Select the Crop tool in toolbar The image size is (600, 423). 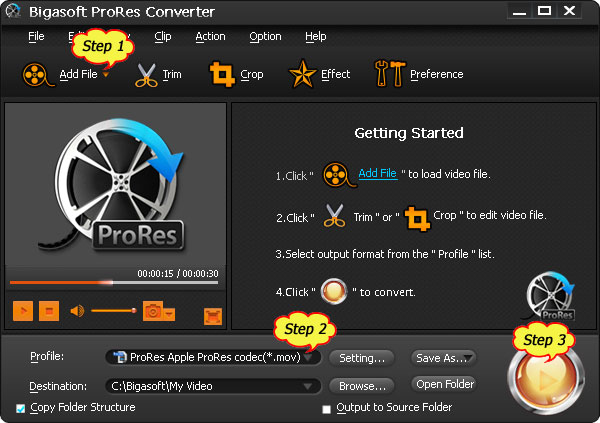(222, 74)
